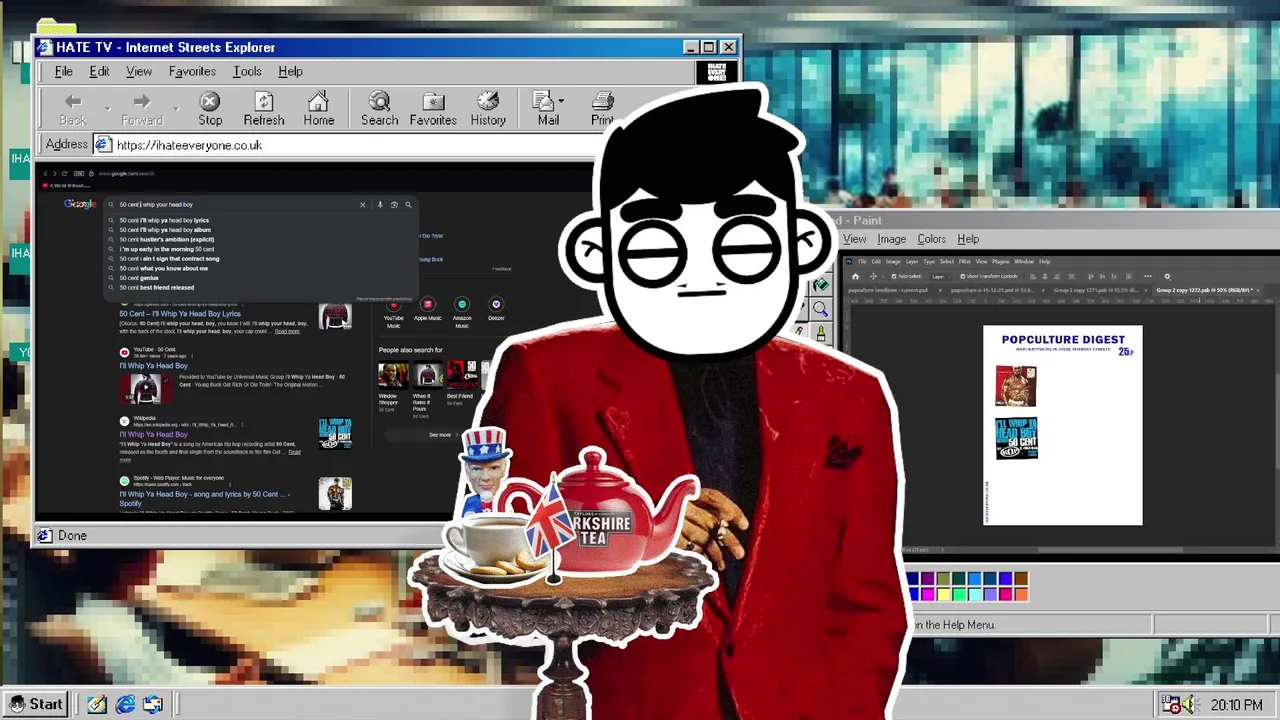1280x720 pixels.
Task: Go to Home page icon
Action: [x=319, y=109]
